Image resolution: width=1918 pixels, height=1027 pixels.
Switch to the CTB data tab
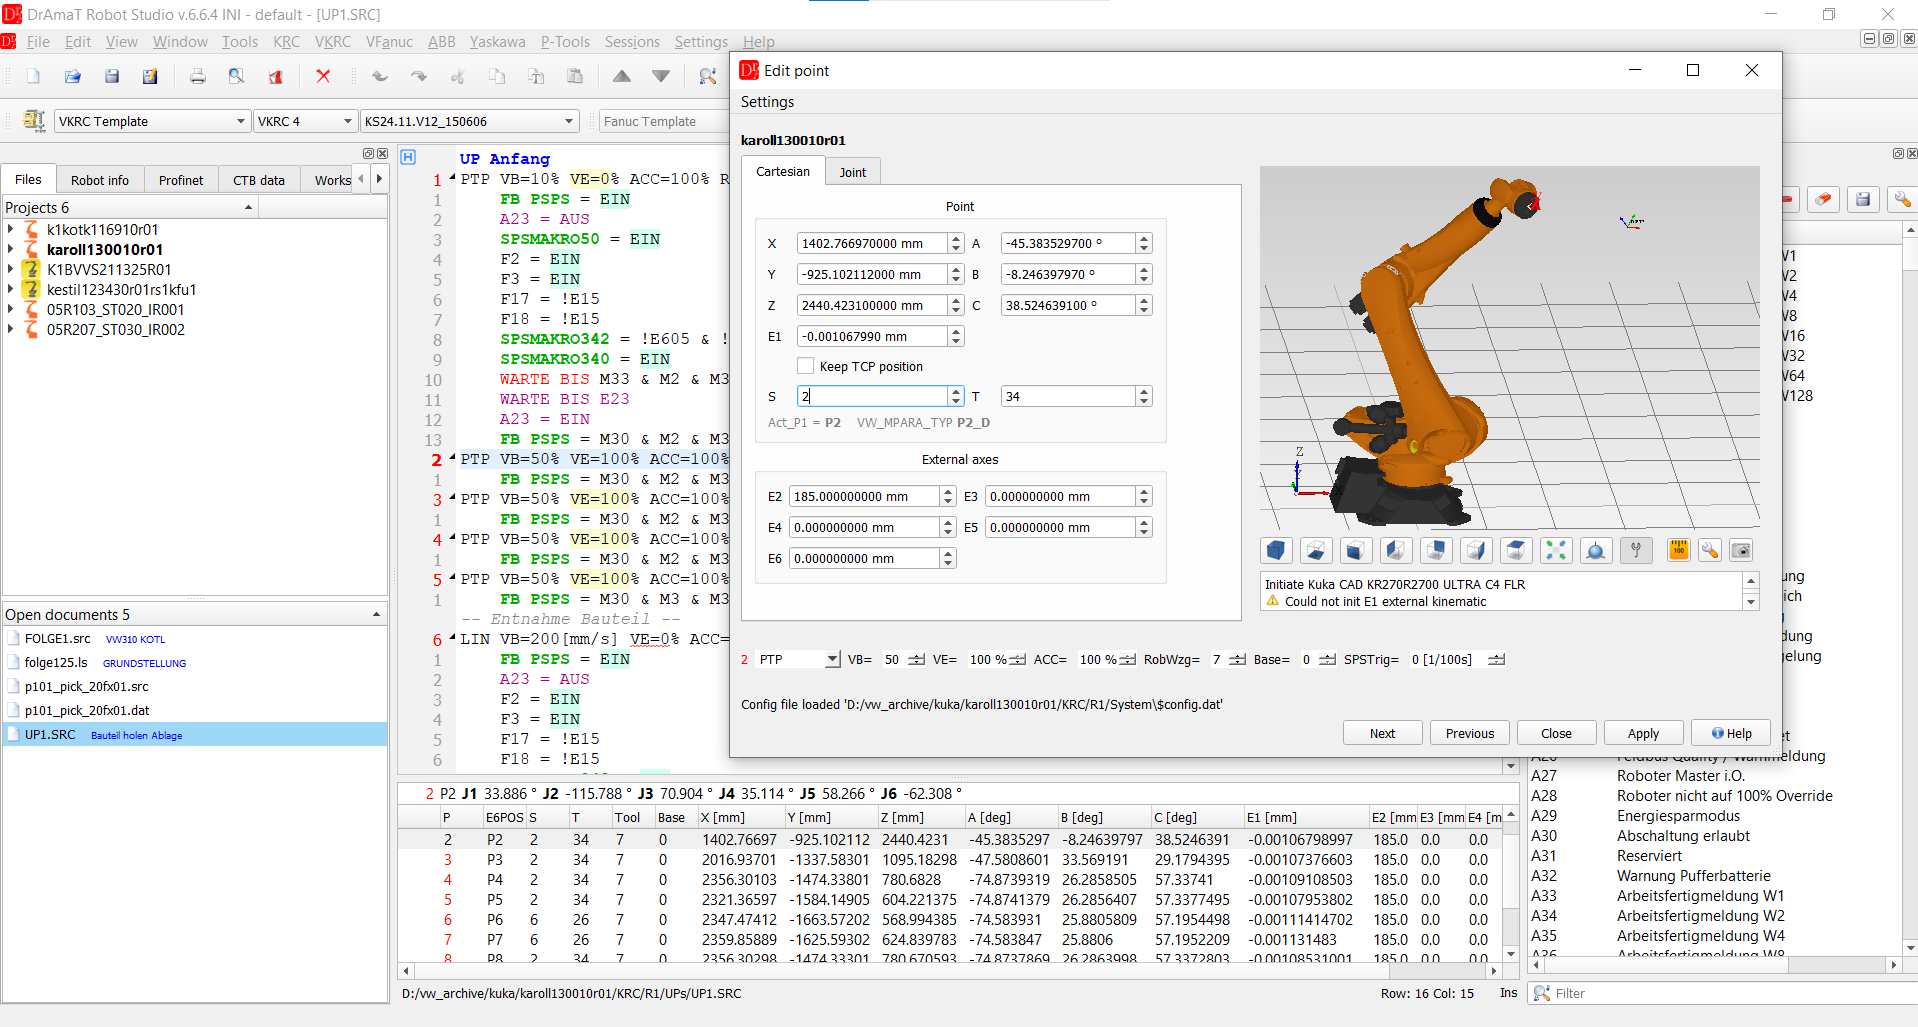tap(259, 180)
